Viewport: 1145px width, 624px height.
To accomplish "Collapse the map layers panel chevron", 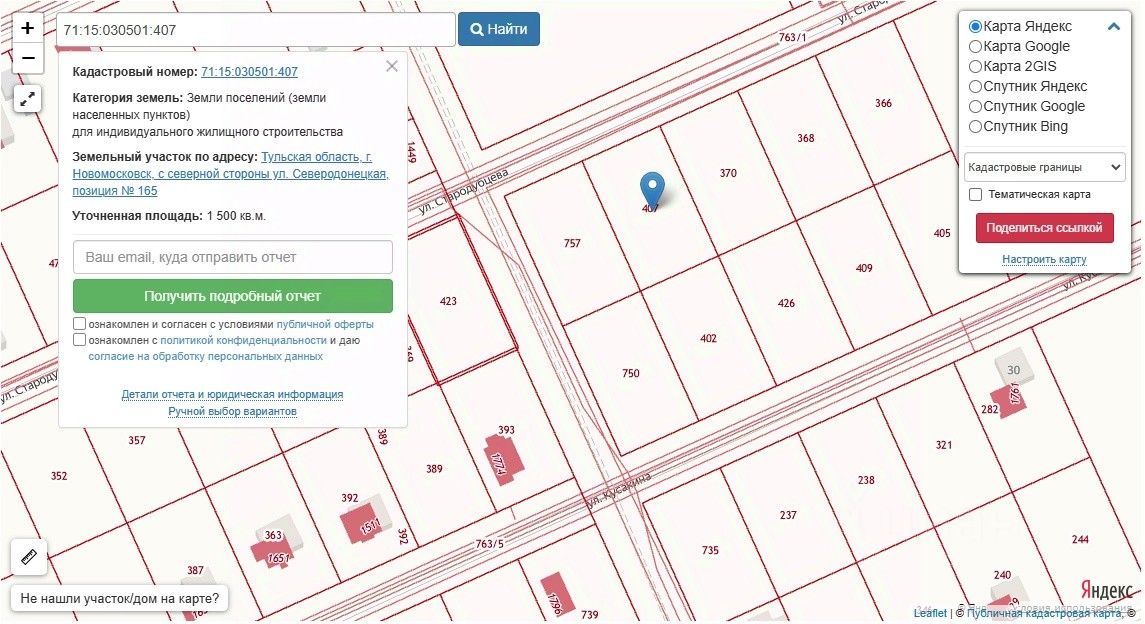I will click(x=1114, y=27).
